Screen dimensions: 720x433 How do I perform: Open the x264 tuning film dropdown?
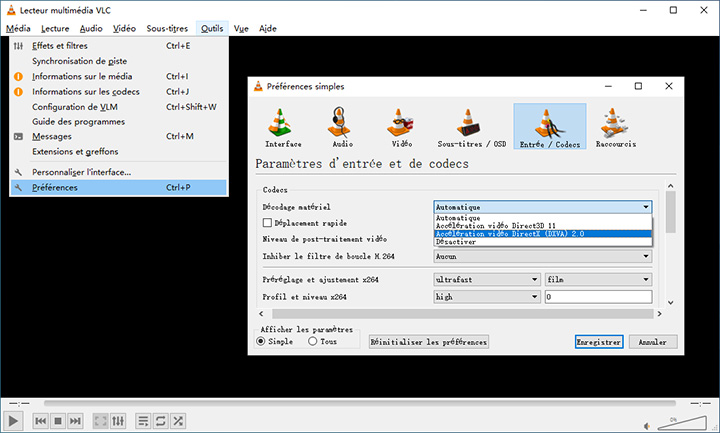coord(598,279)
